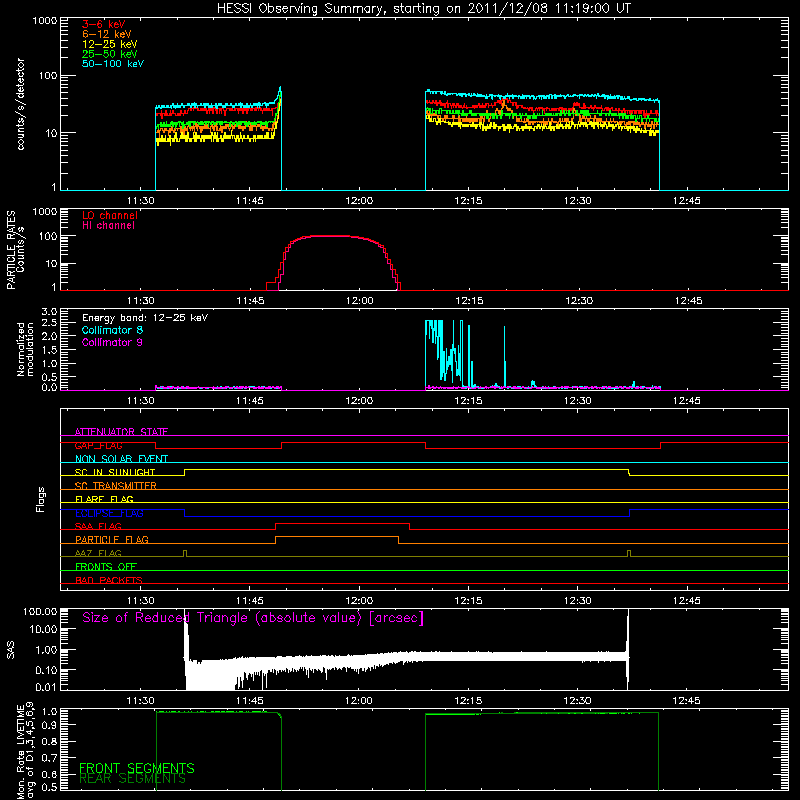
Task: Click the raised PARTICLE_FLAG segment
Action: (337, 537)
